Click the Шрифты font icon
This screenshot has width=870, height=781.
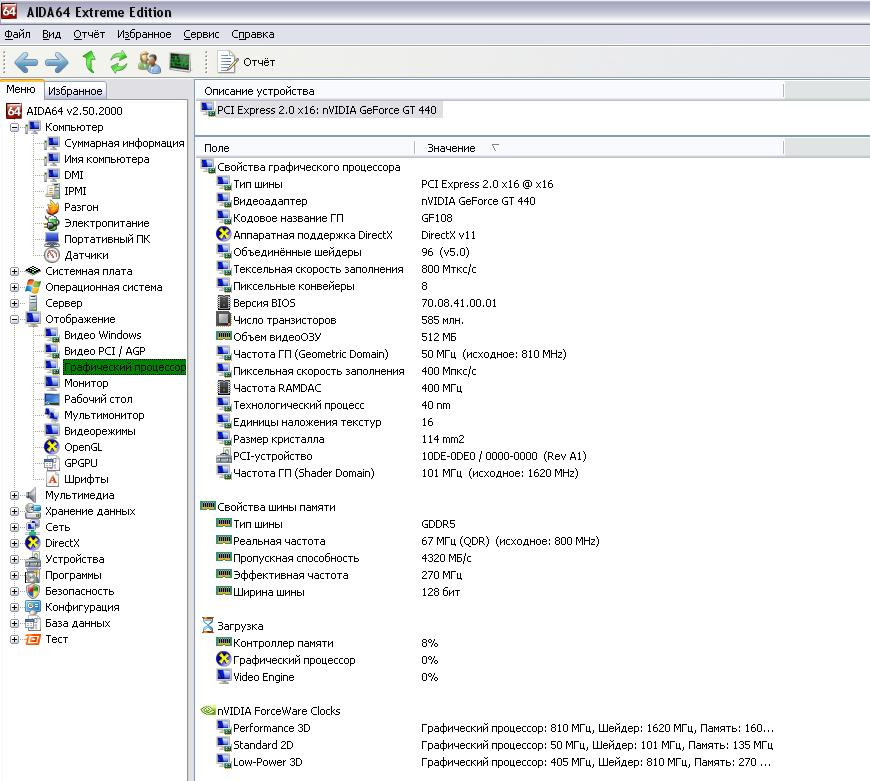pyautogui.click(x=52, y=479)
